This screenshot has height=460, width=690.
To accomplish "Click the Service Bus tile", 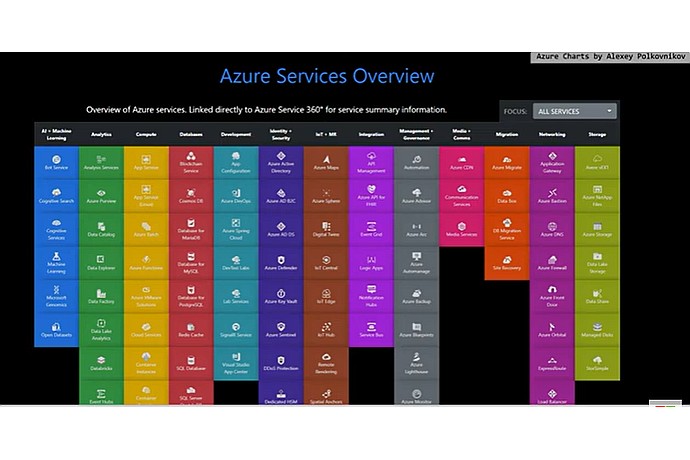I will point(371,330).
